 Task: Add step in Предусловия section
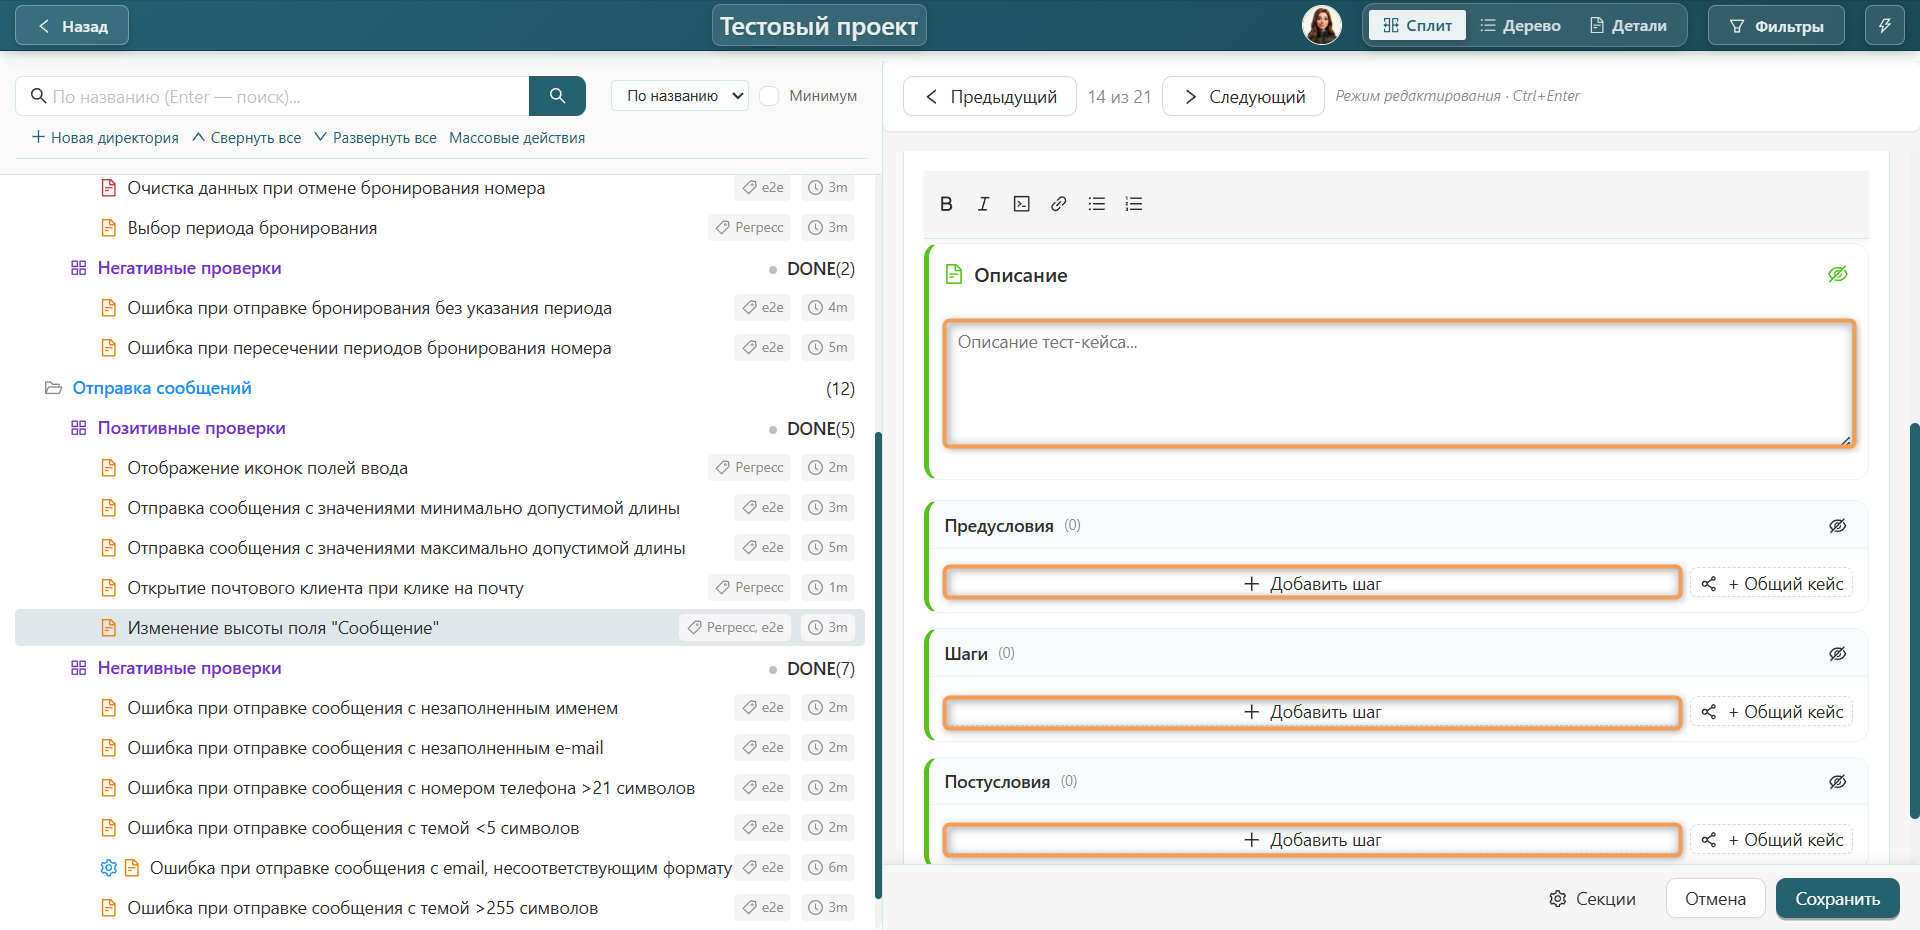point(1312,584)
